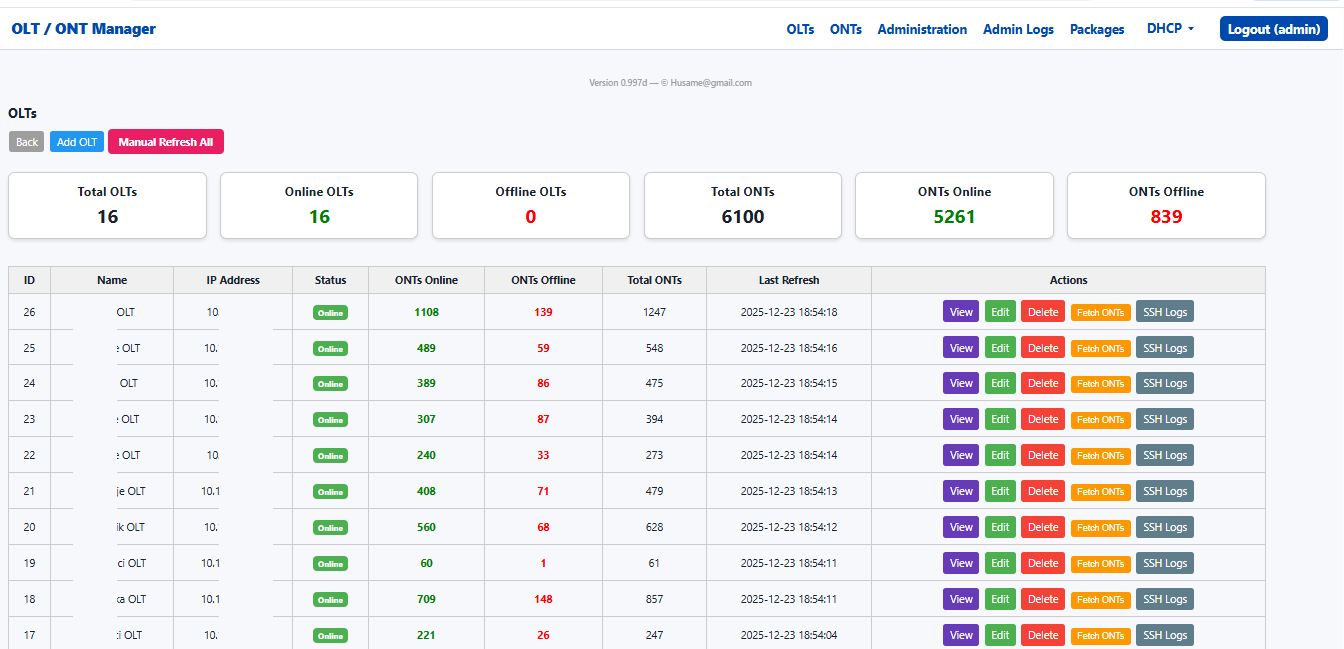Image resolution: width=1344 pixels, height=649 pixels.
Task: View the Admin Logs
Action: click(x=1018, y=29)
